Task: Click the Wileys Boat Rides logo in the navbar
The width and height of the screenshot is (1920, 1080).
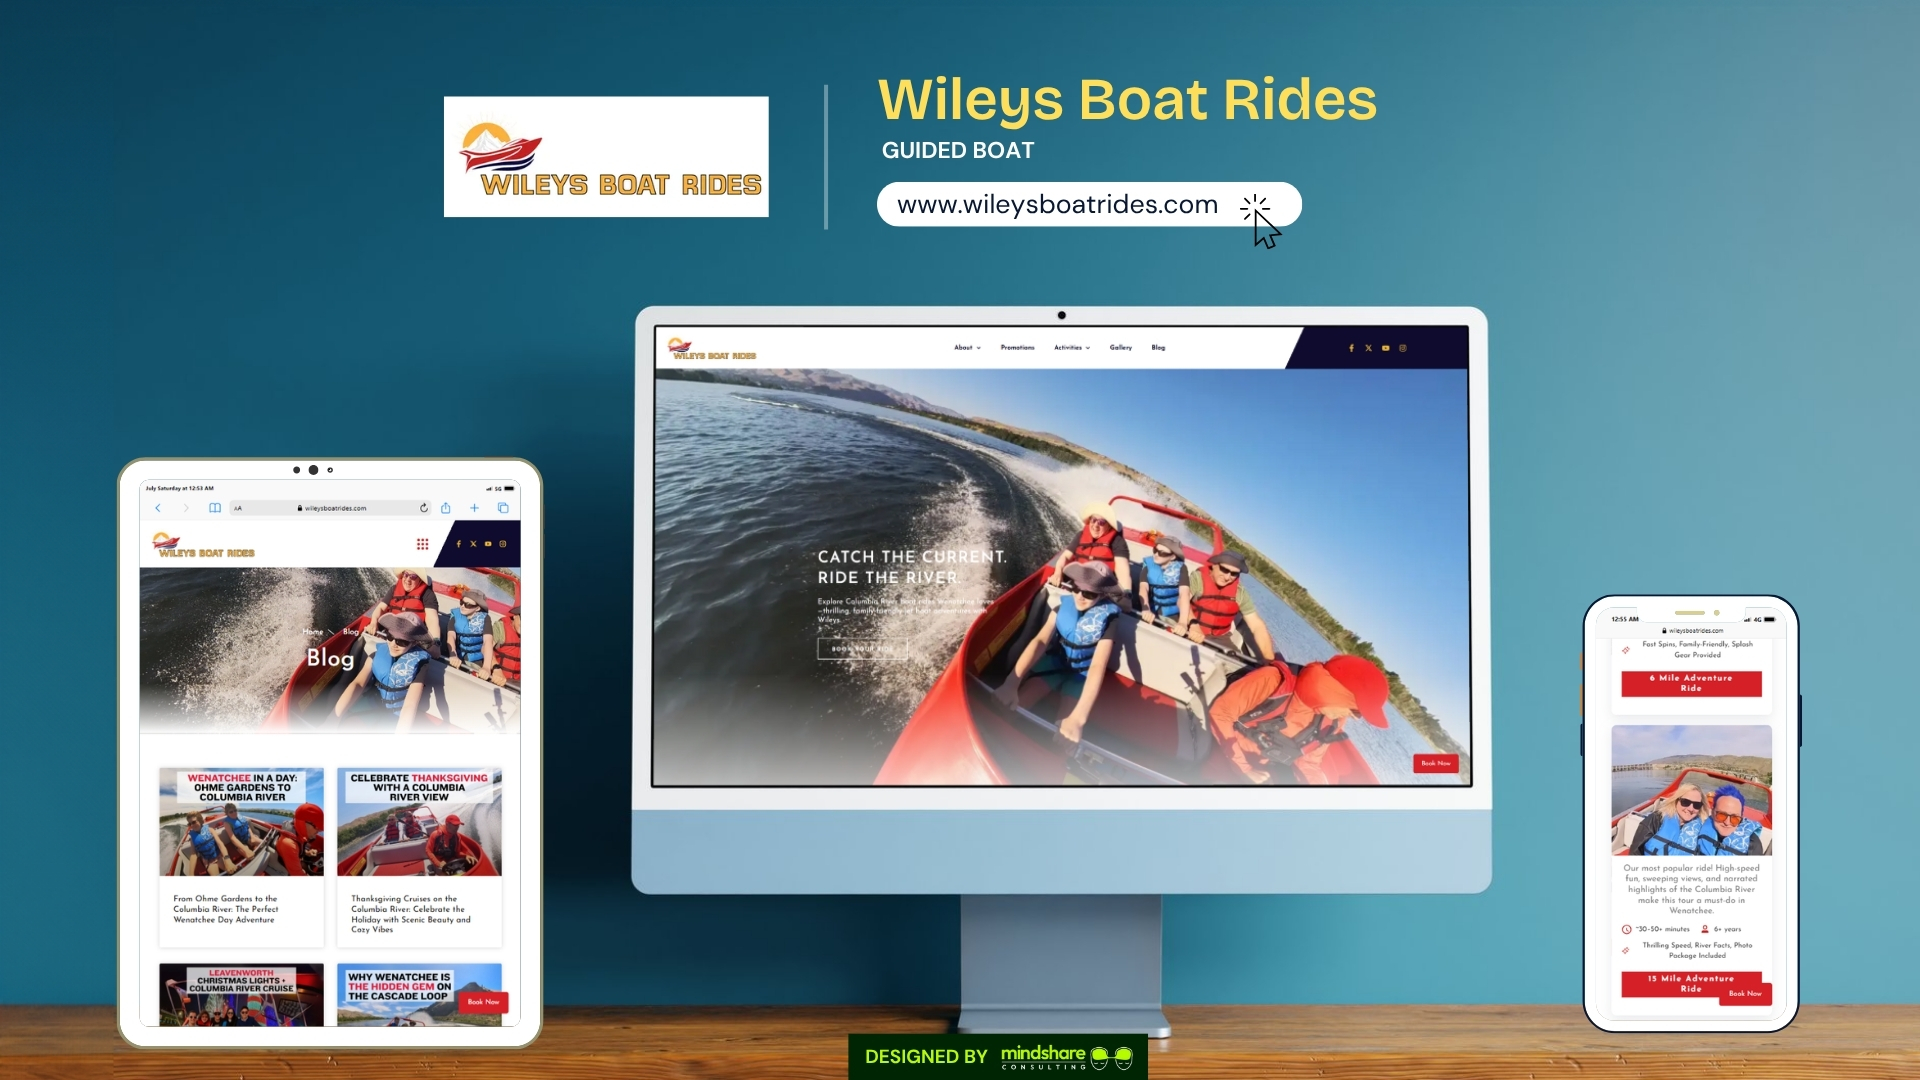Action: (714, 350)
